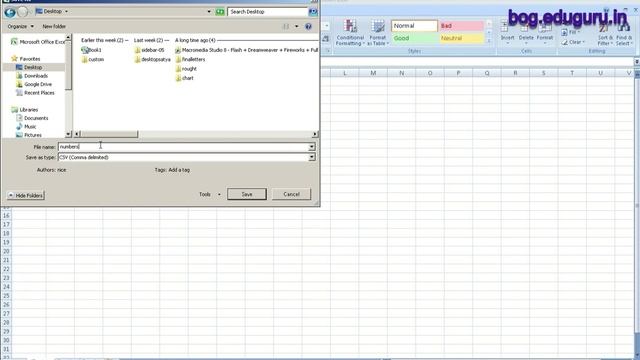
Task: Click the search magnifier icon
Action: point(313,12)
